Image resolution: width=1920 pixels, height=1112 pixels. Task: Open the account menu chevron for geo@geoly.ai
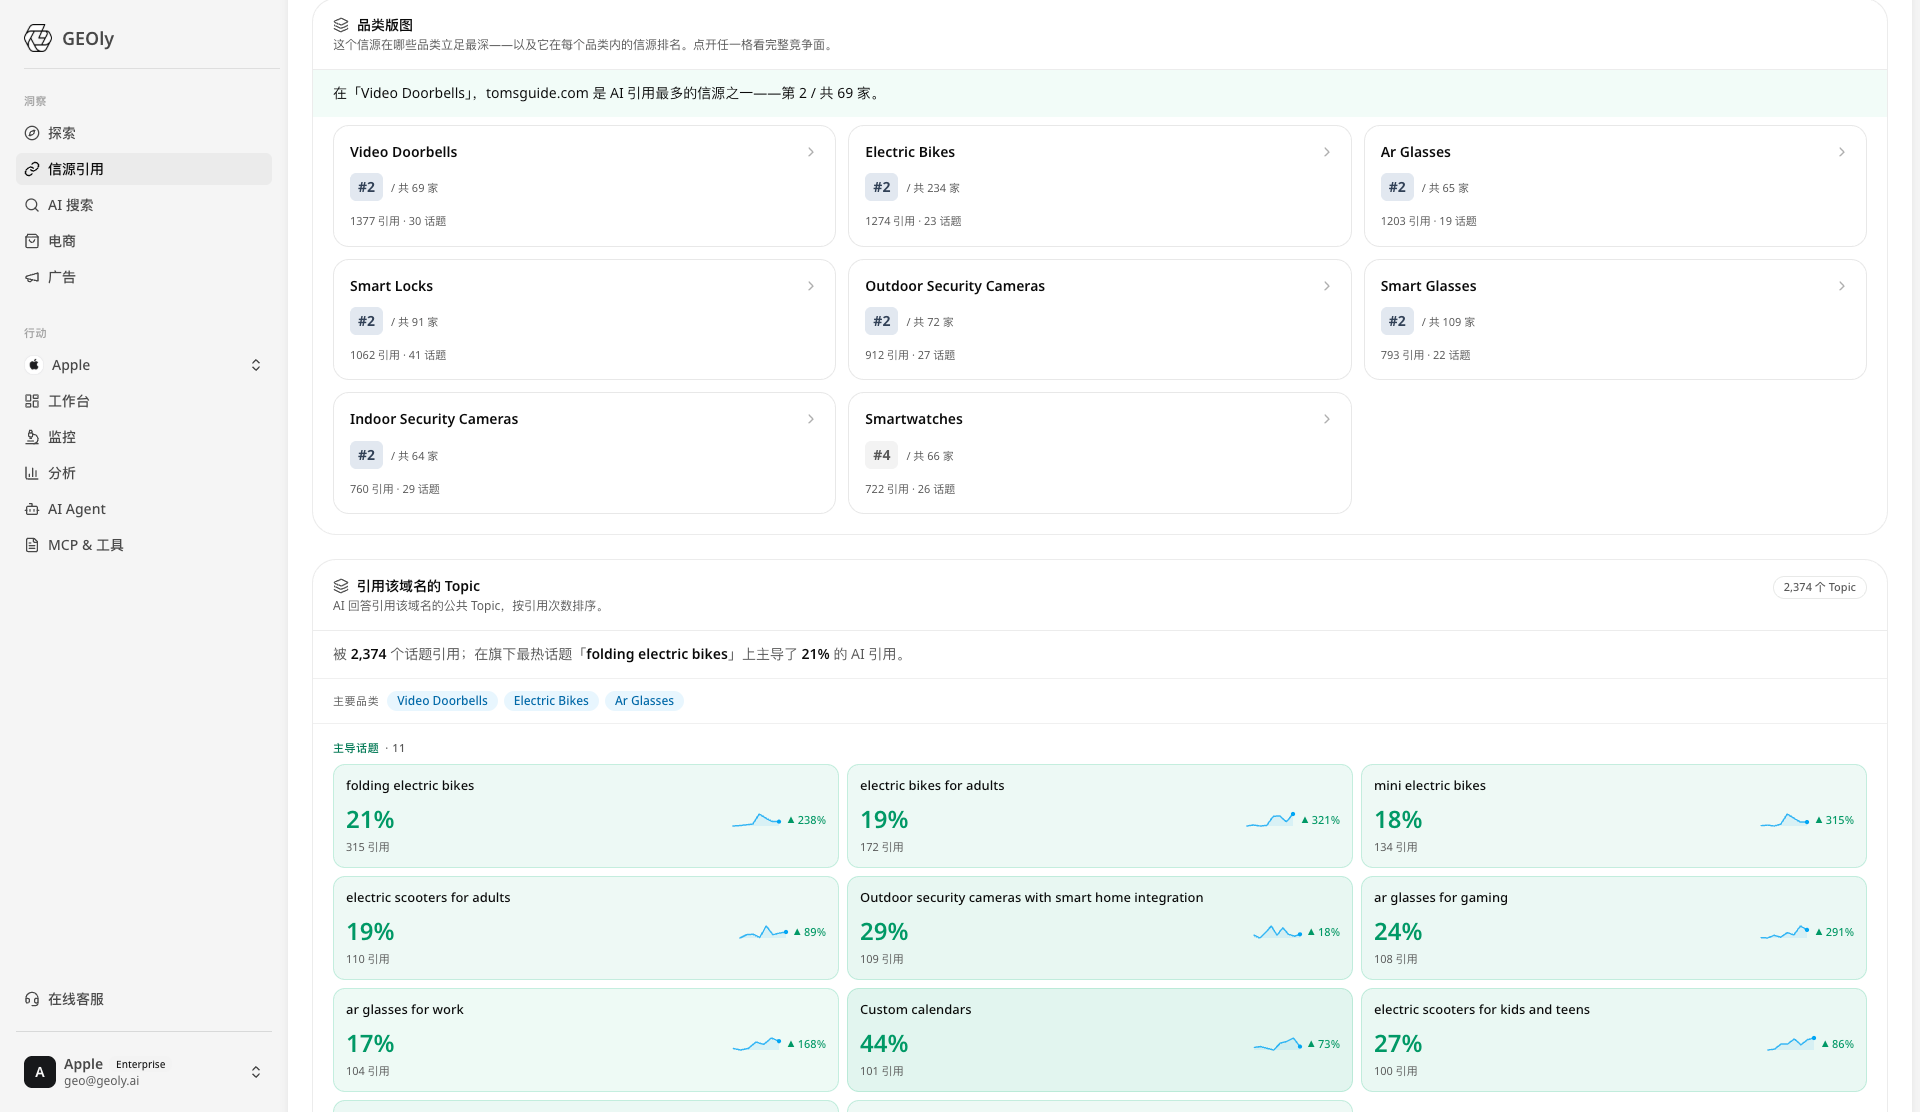point(256,1072)
